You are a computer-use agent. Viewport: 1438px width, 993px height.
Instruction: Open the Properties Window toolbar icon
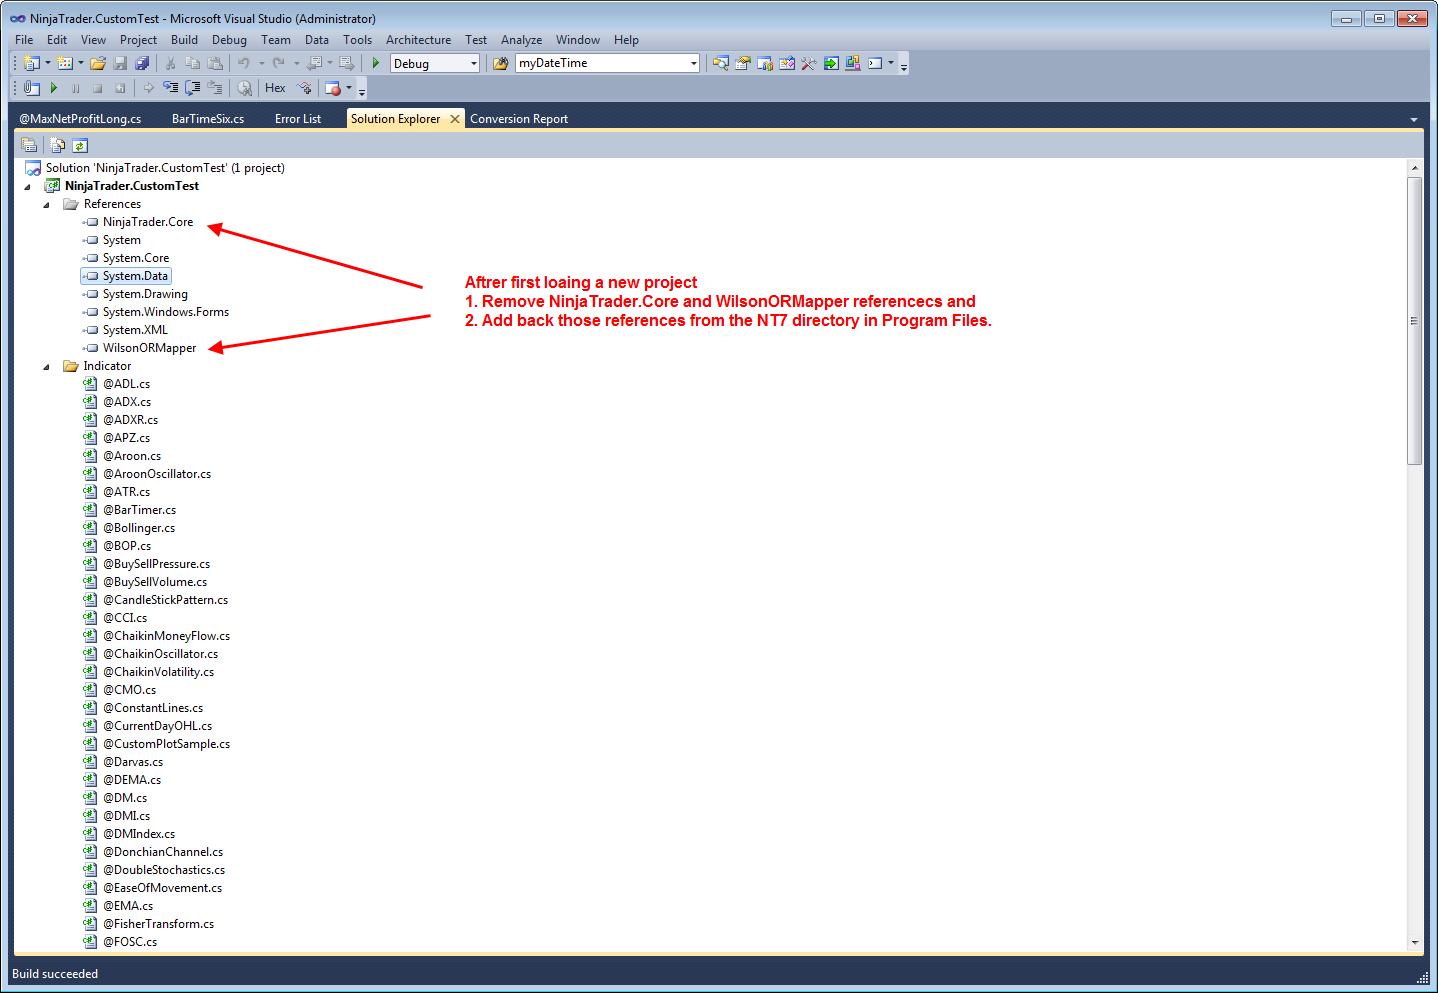(x=743, y=63)
